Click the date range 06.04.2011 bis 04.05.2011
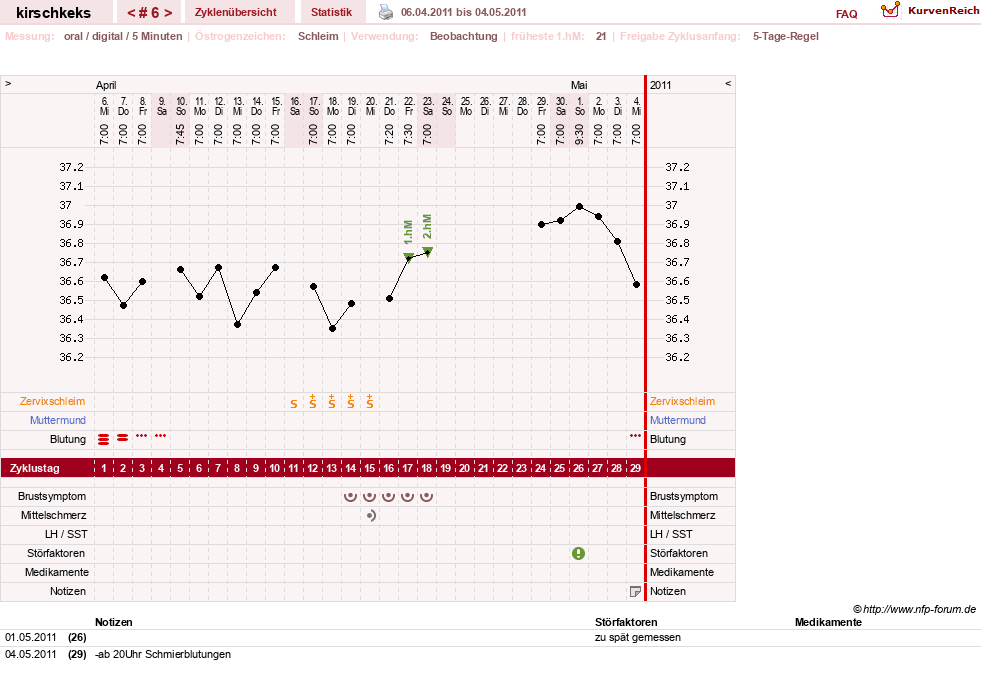 [464, 12]
